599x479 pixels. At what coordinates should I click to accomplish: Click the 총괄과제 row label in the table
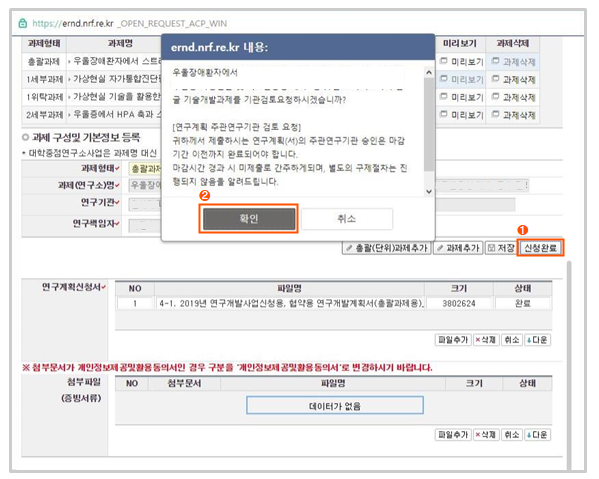tap(44, 61)
